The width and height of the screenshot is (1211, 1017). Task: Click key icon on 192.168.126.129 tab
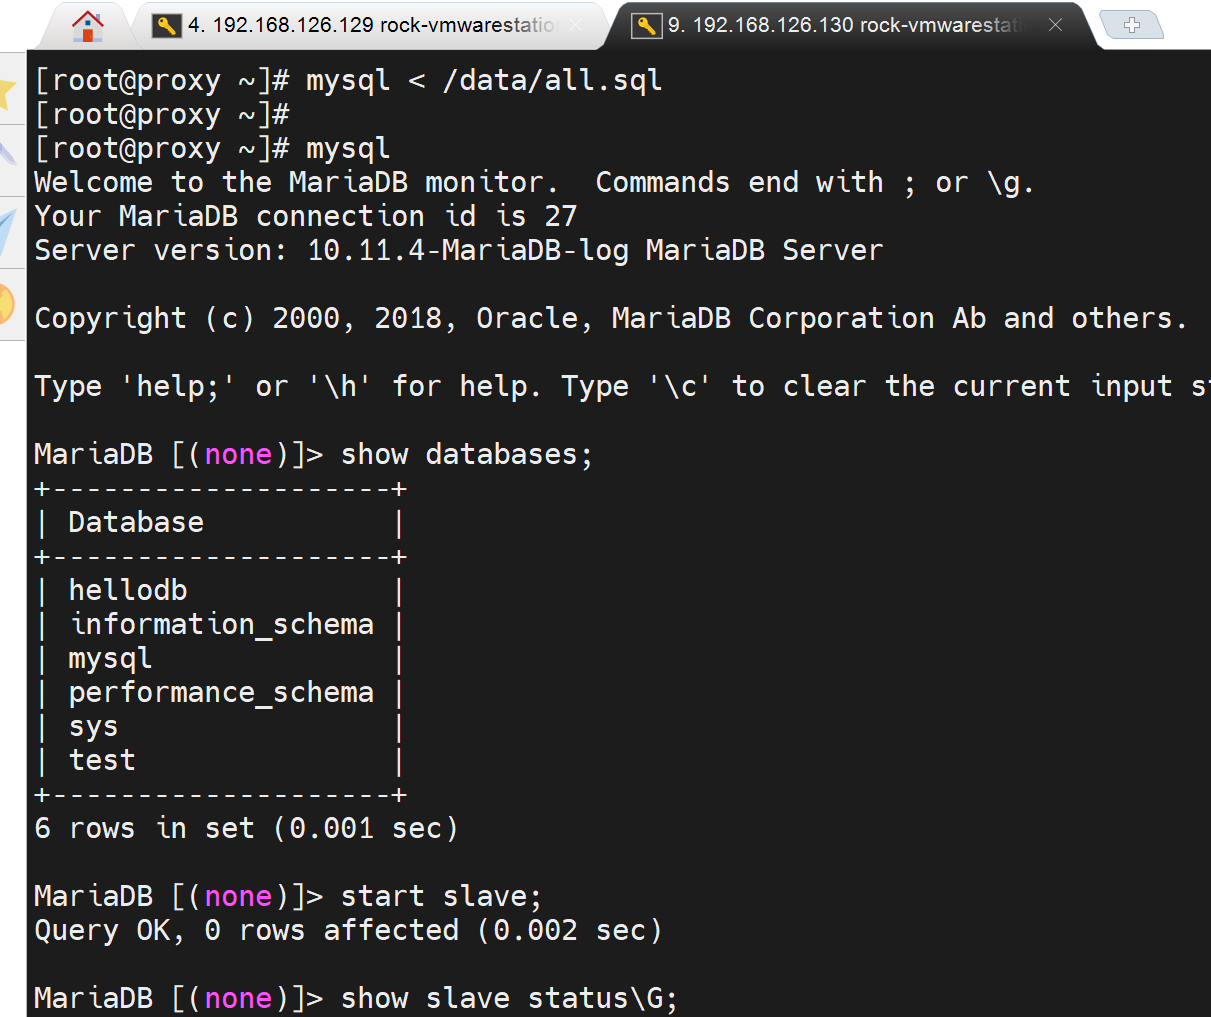[166, 26]
